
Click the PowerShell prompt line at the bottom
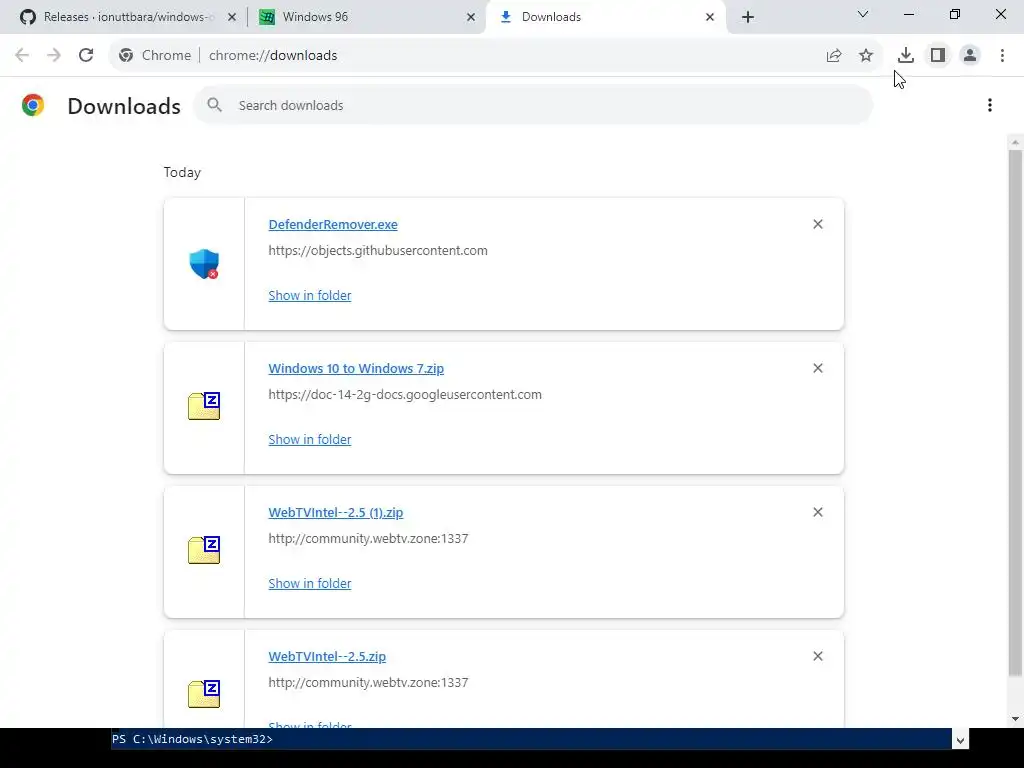[x=192, y=739]
